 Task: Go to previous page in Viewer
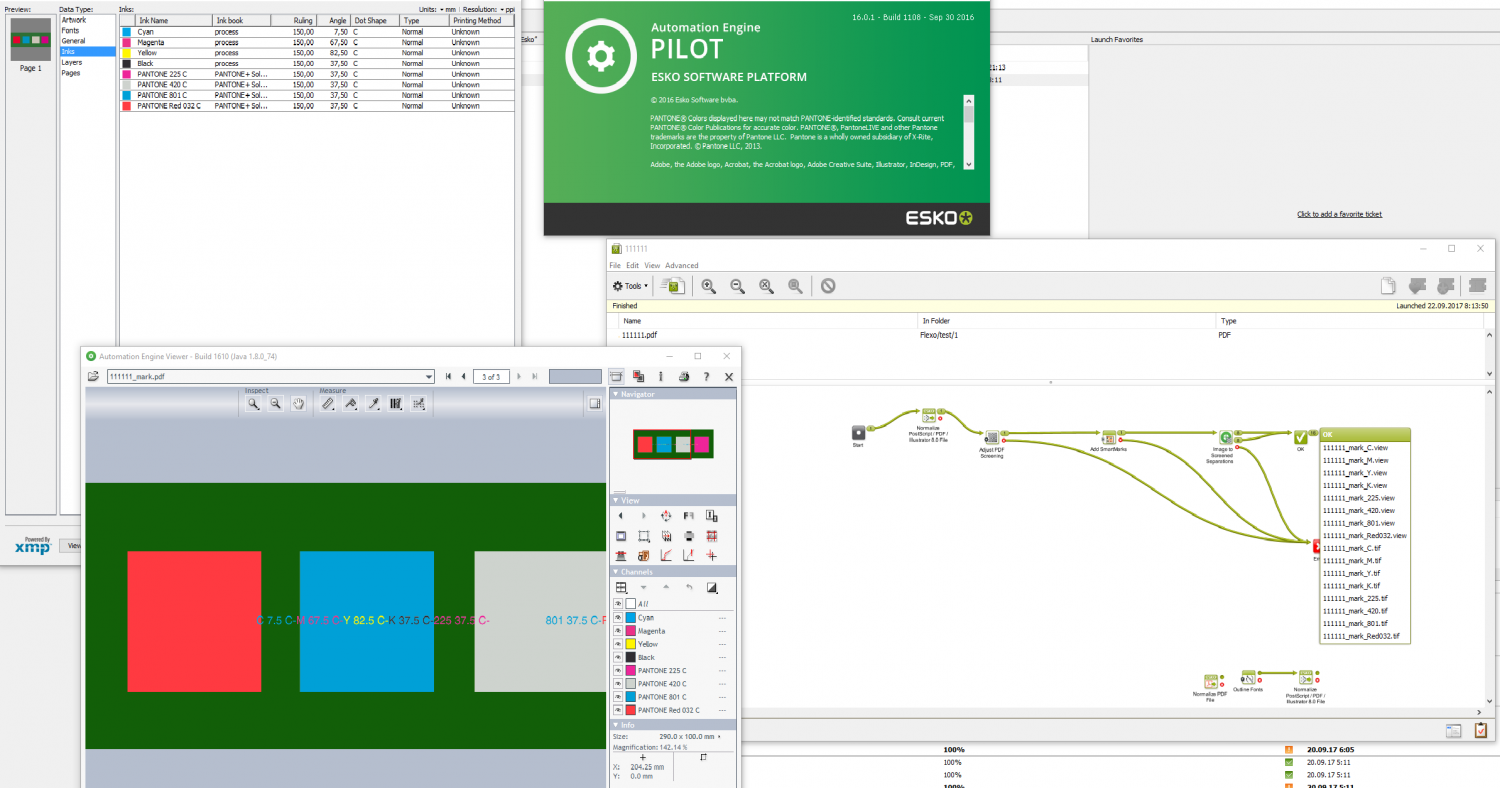(x=463, y=377)
